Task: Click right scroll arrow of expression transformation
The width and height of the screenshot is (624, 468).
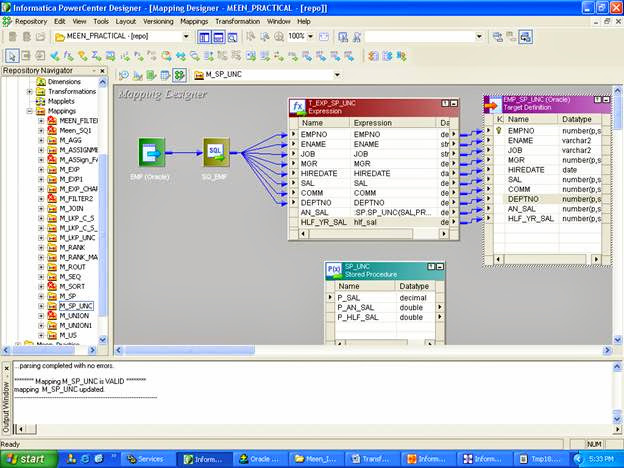Action: pos(444,234)
